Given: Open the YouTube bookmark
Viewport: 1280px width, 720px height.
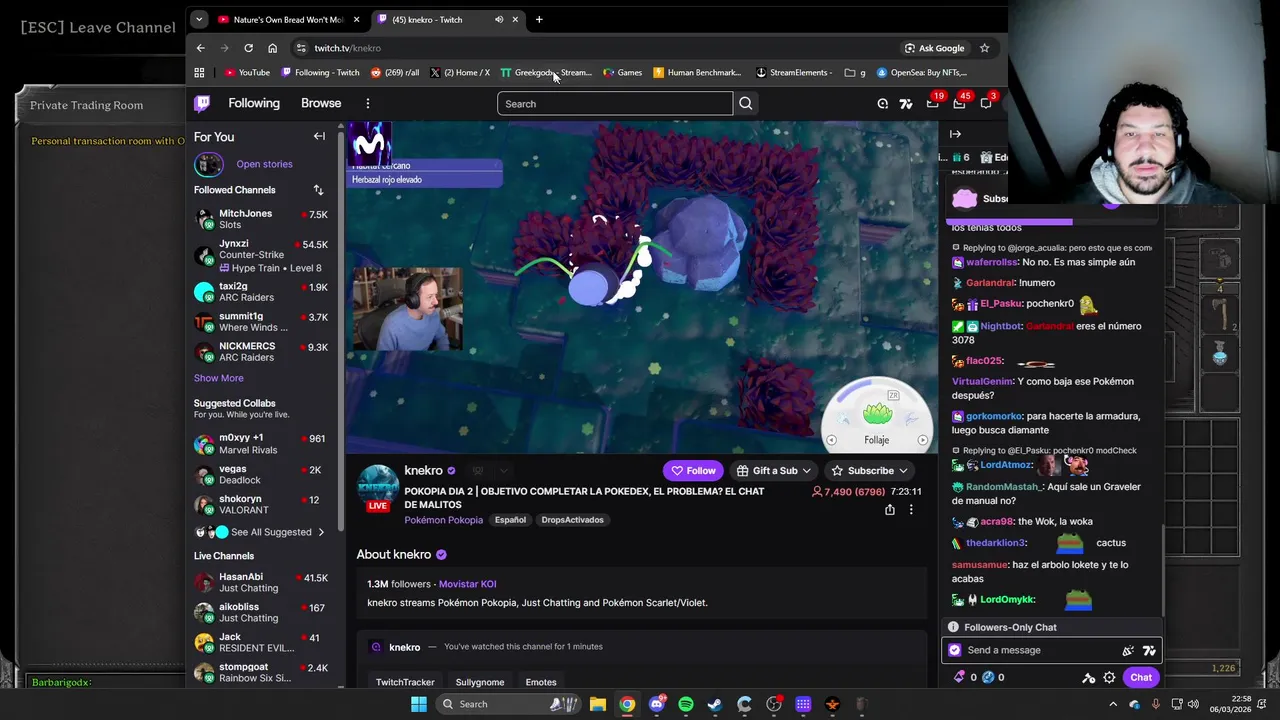Looking at the screenshot, I should coord(247,72).
